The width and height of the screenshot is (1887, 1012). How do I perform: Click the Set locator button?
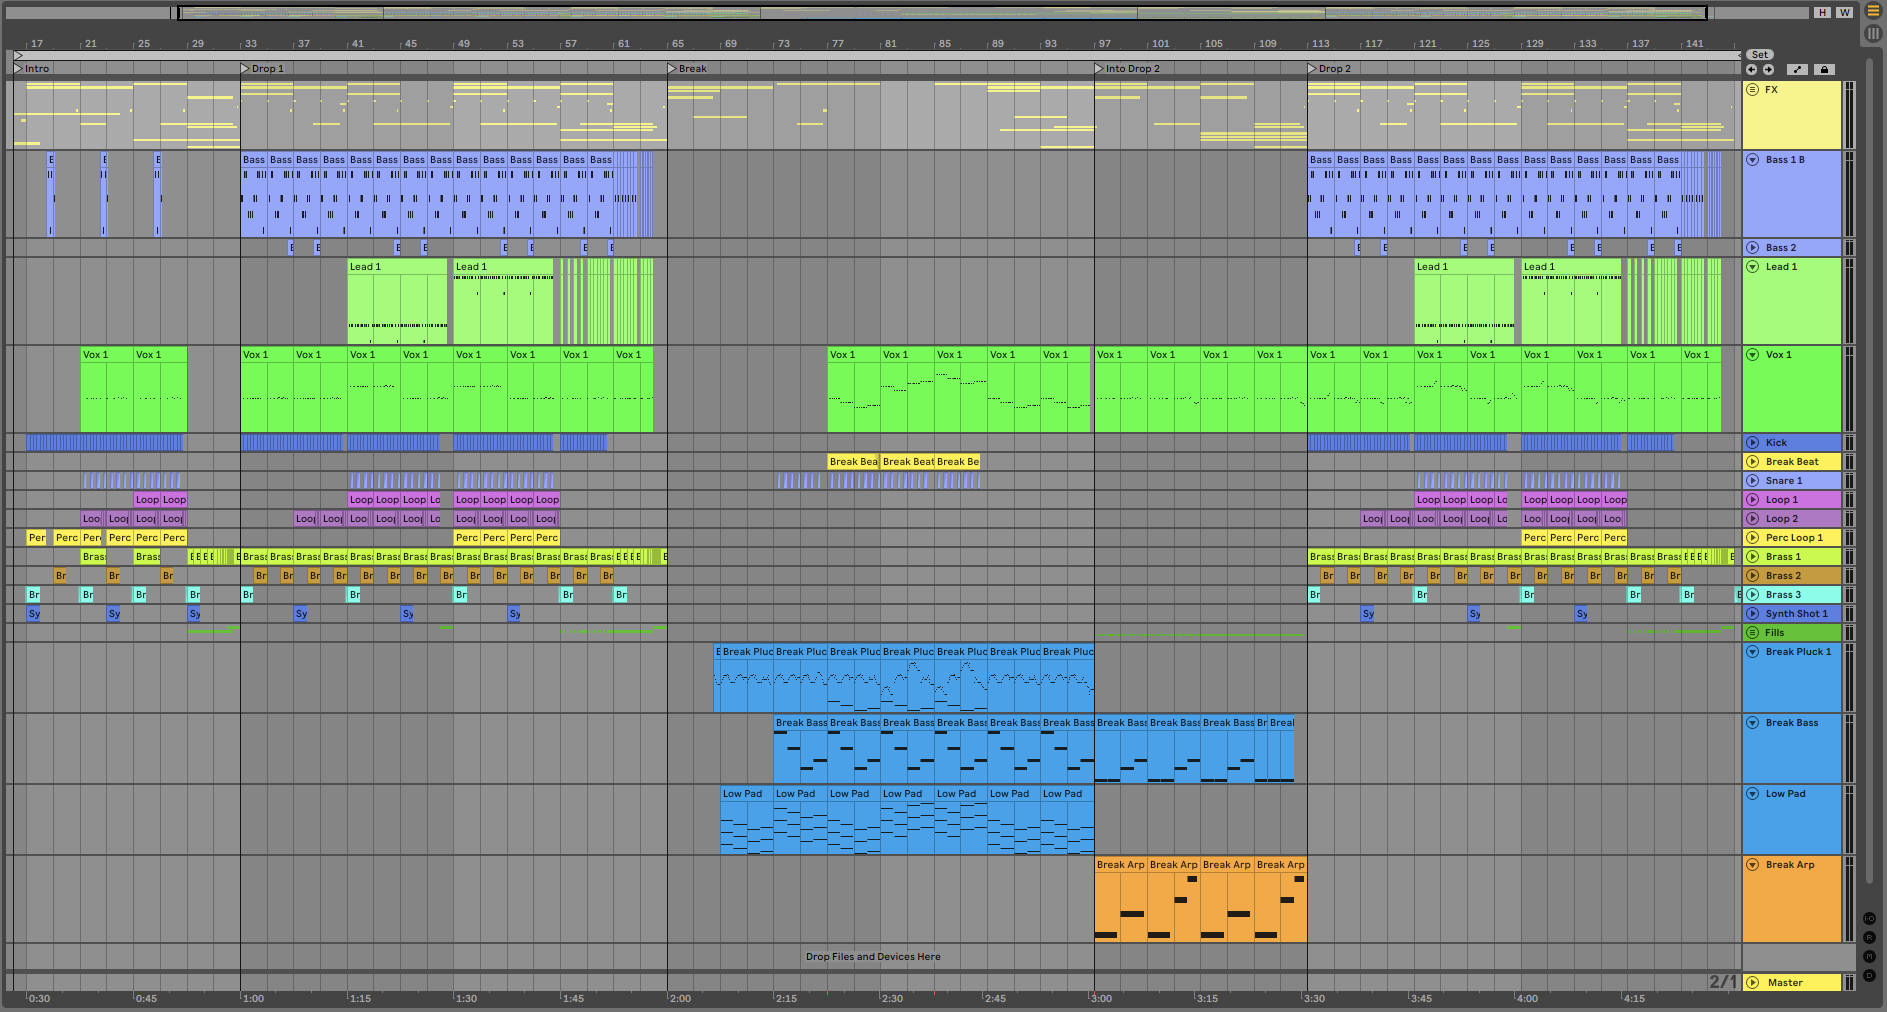[x=1760, y=55]
